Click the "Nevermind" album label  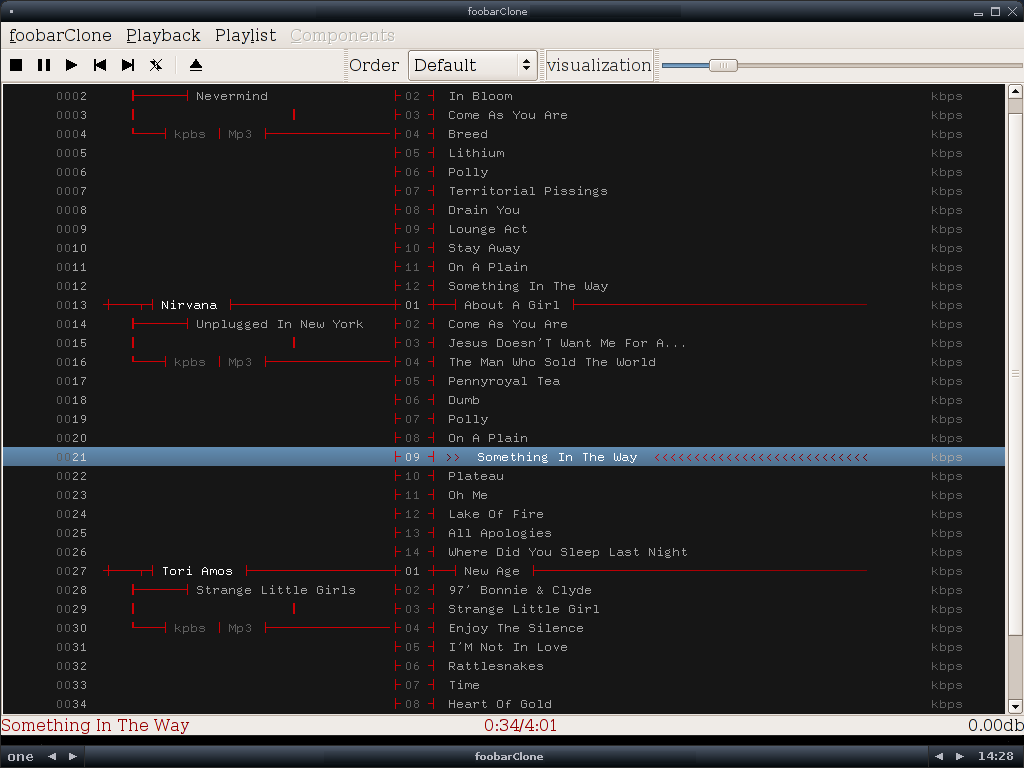click(x=232, y=96)
